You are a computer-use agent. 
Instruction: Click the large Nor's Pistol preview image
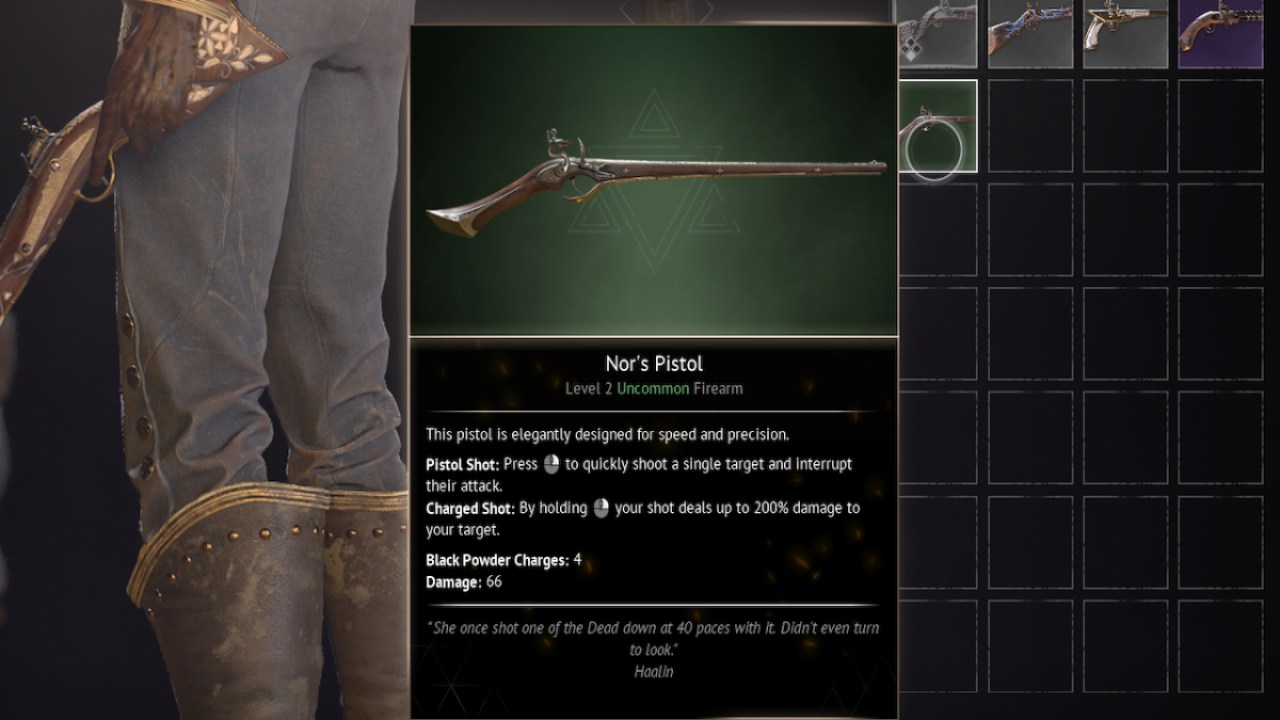pyautogui.click(x=654, y=181)
